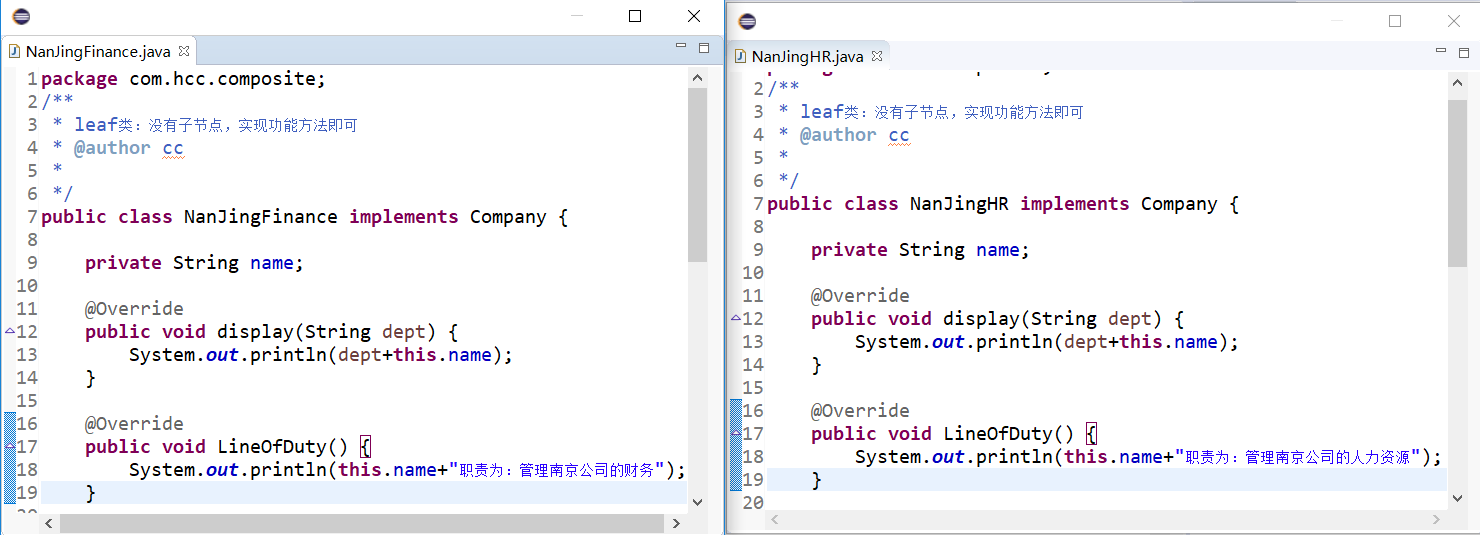Viewport: 1480px width, 535px height.
Task: Click right scroll arrow in NanJingHR horizontal scrollbar
Action: click(x=1437, y=519)
